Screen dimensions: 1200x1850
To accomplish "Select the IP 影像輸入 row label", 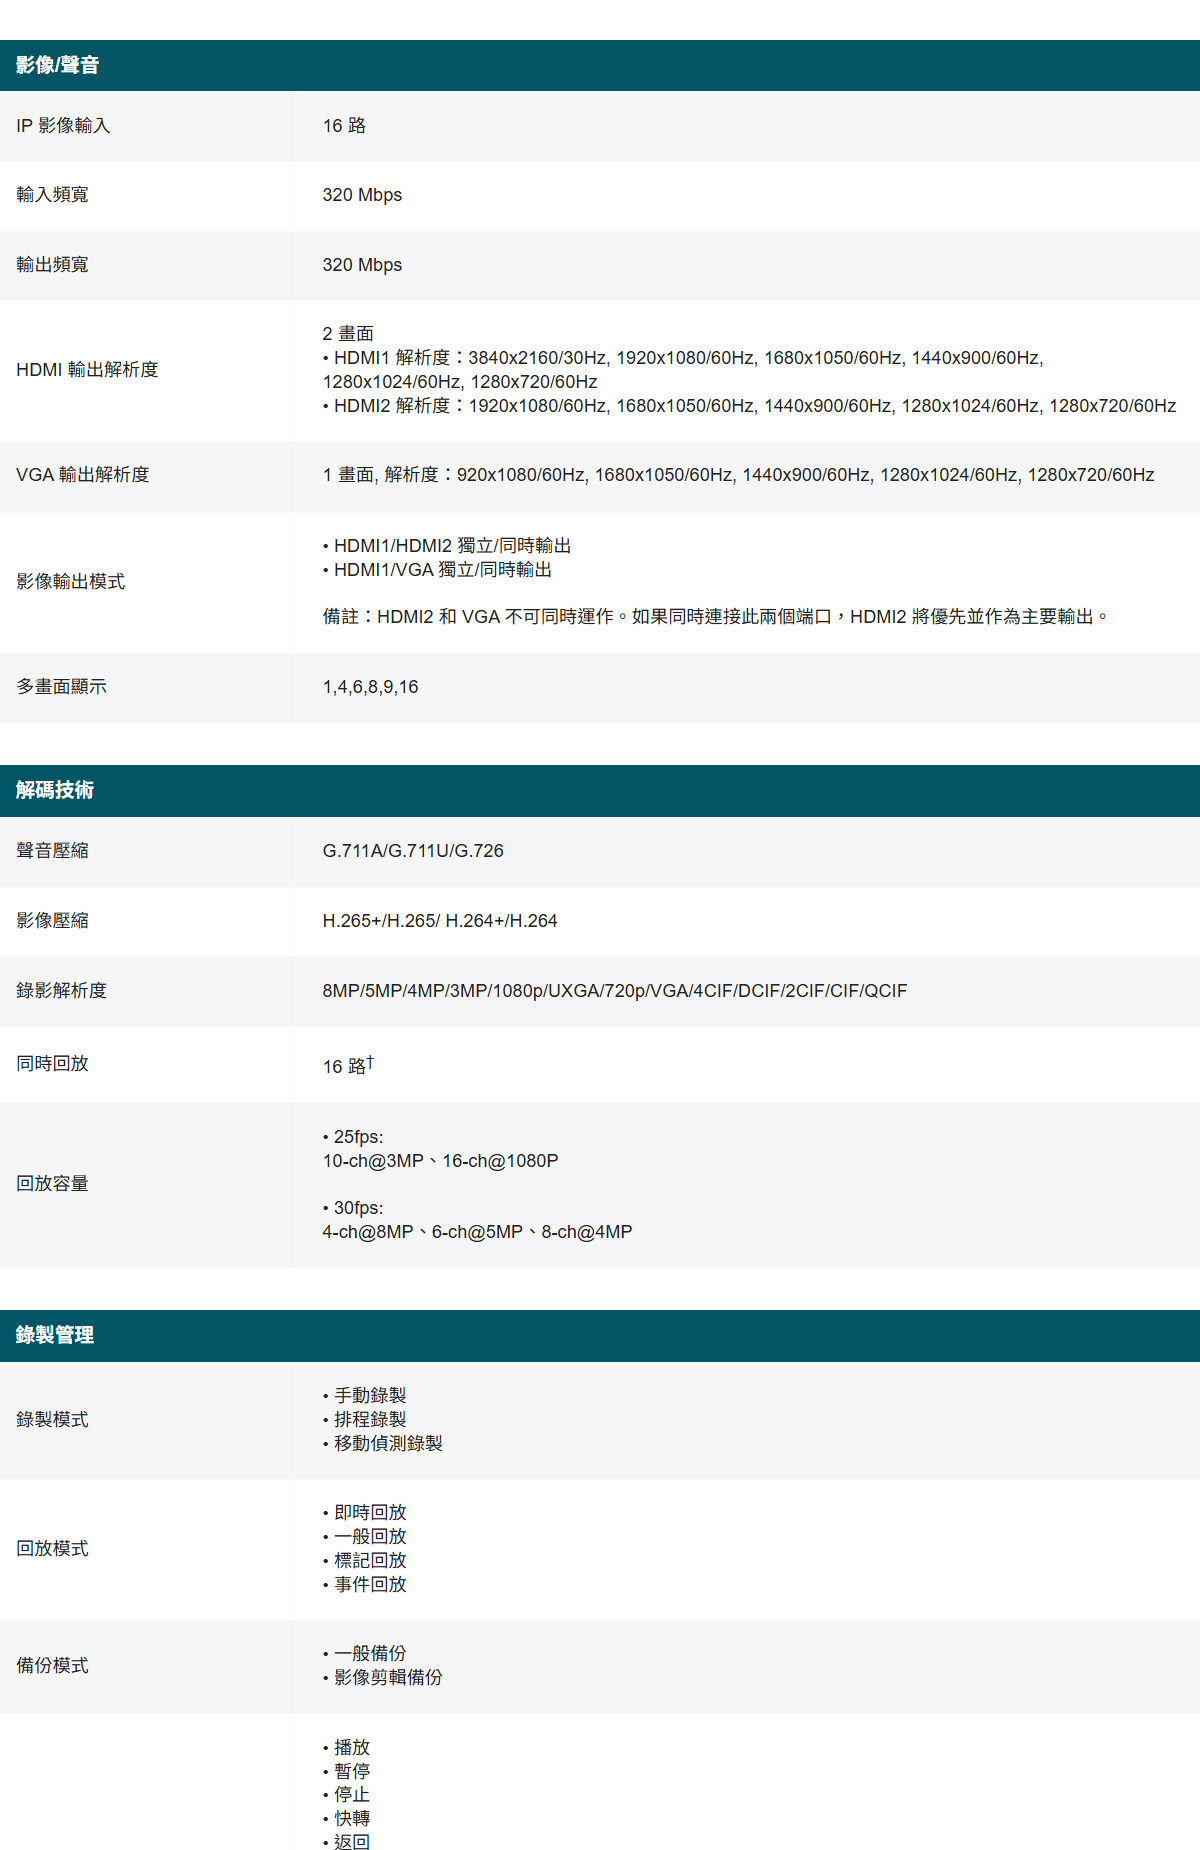I will coord(63,126).
